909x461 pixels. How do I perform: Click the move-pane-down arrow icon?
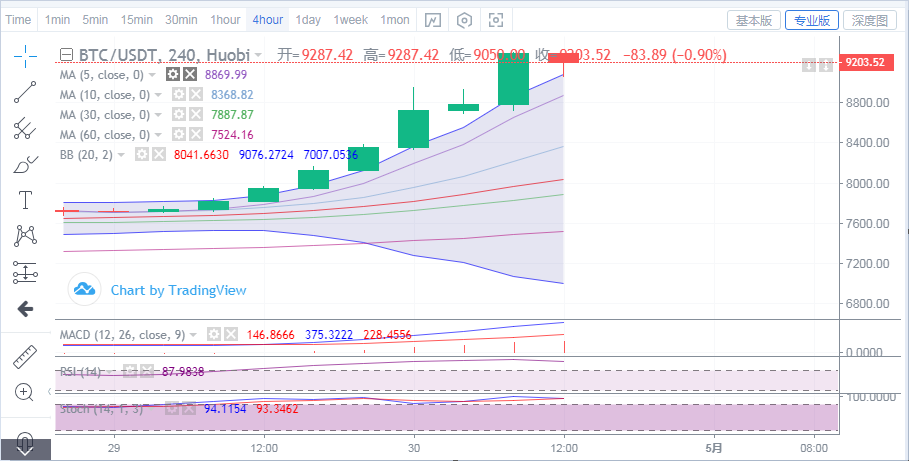point(809,64)
